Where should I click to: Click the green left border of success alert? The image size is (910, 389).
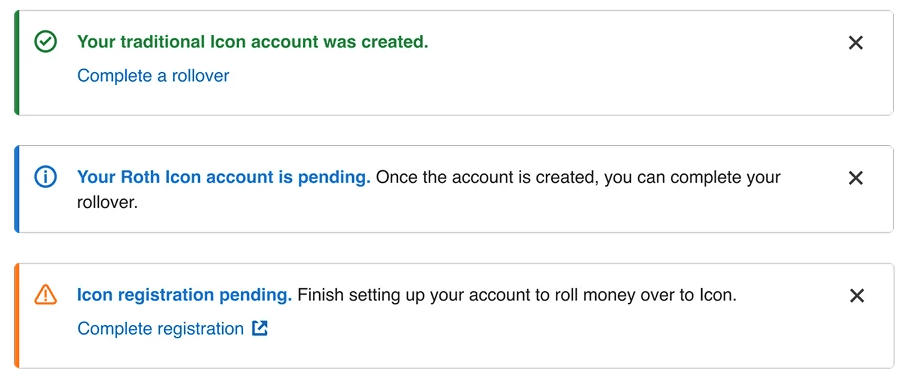click(x=17, y=63)
